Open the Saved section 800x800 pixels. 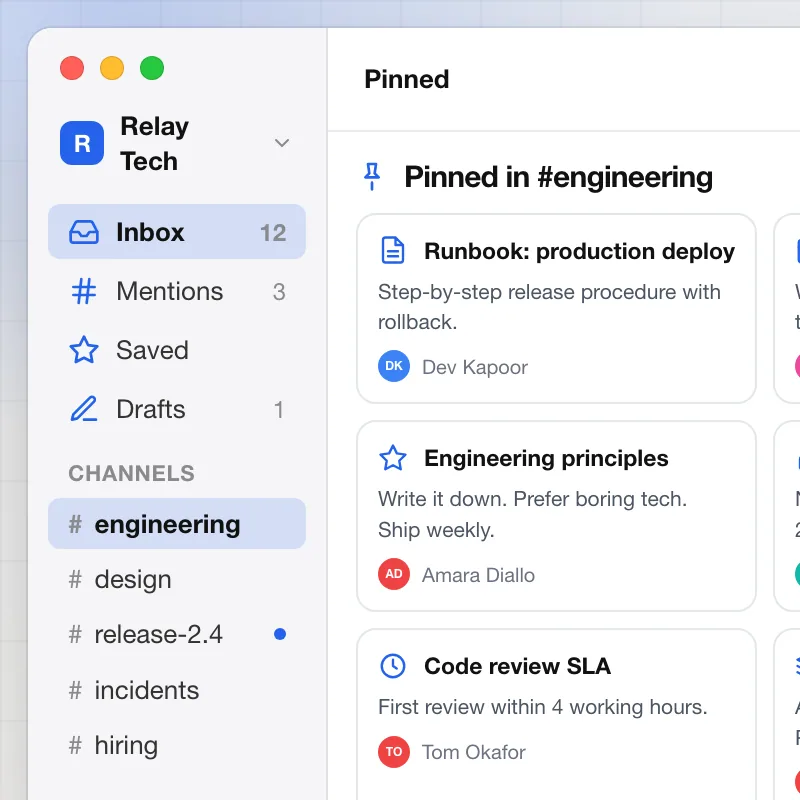(x=177, y=350)
